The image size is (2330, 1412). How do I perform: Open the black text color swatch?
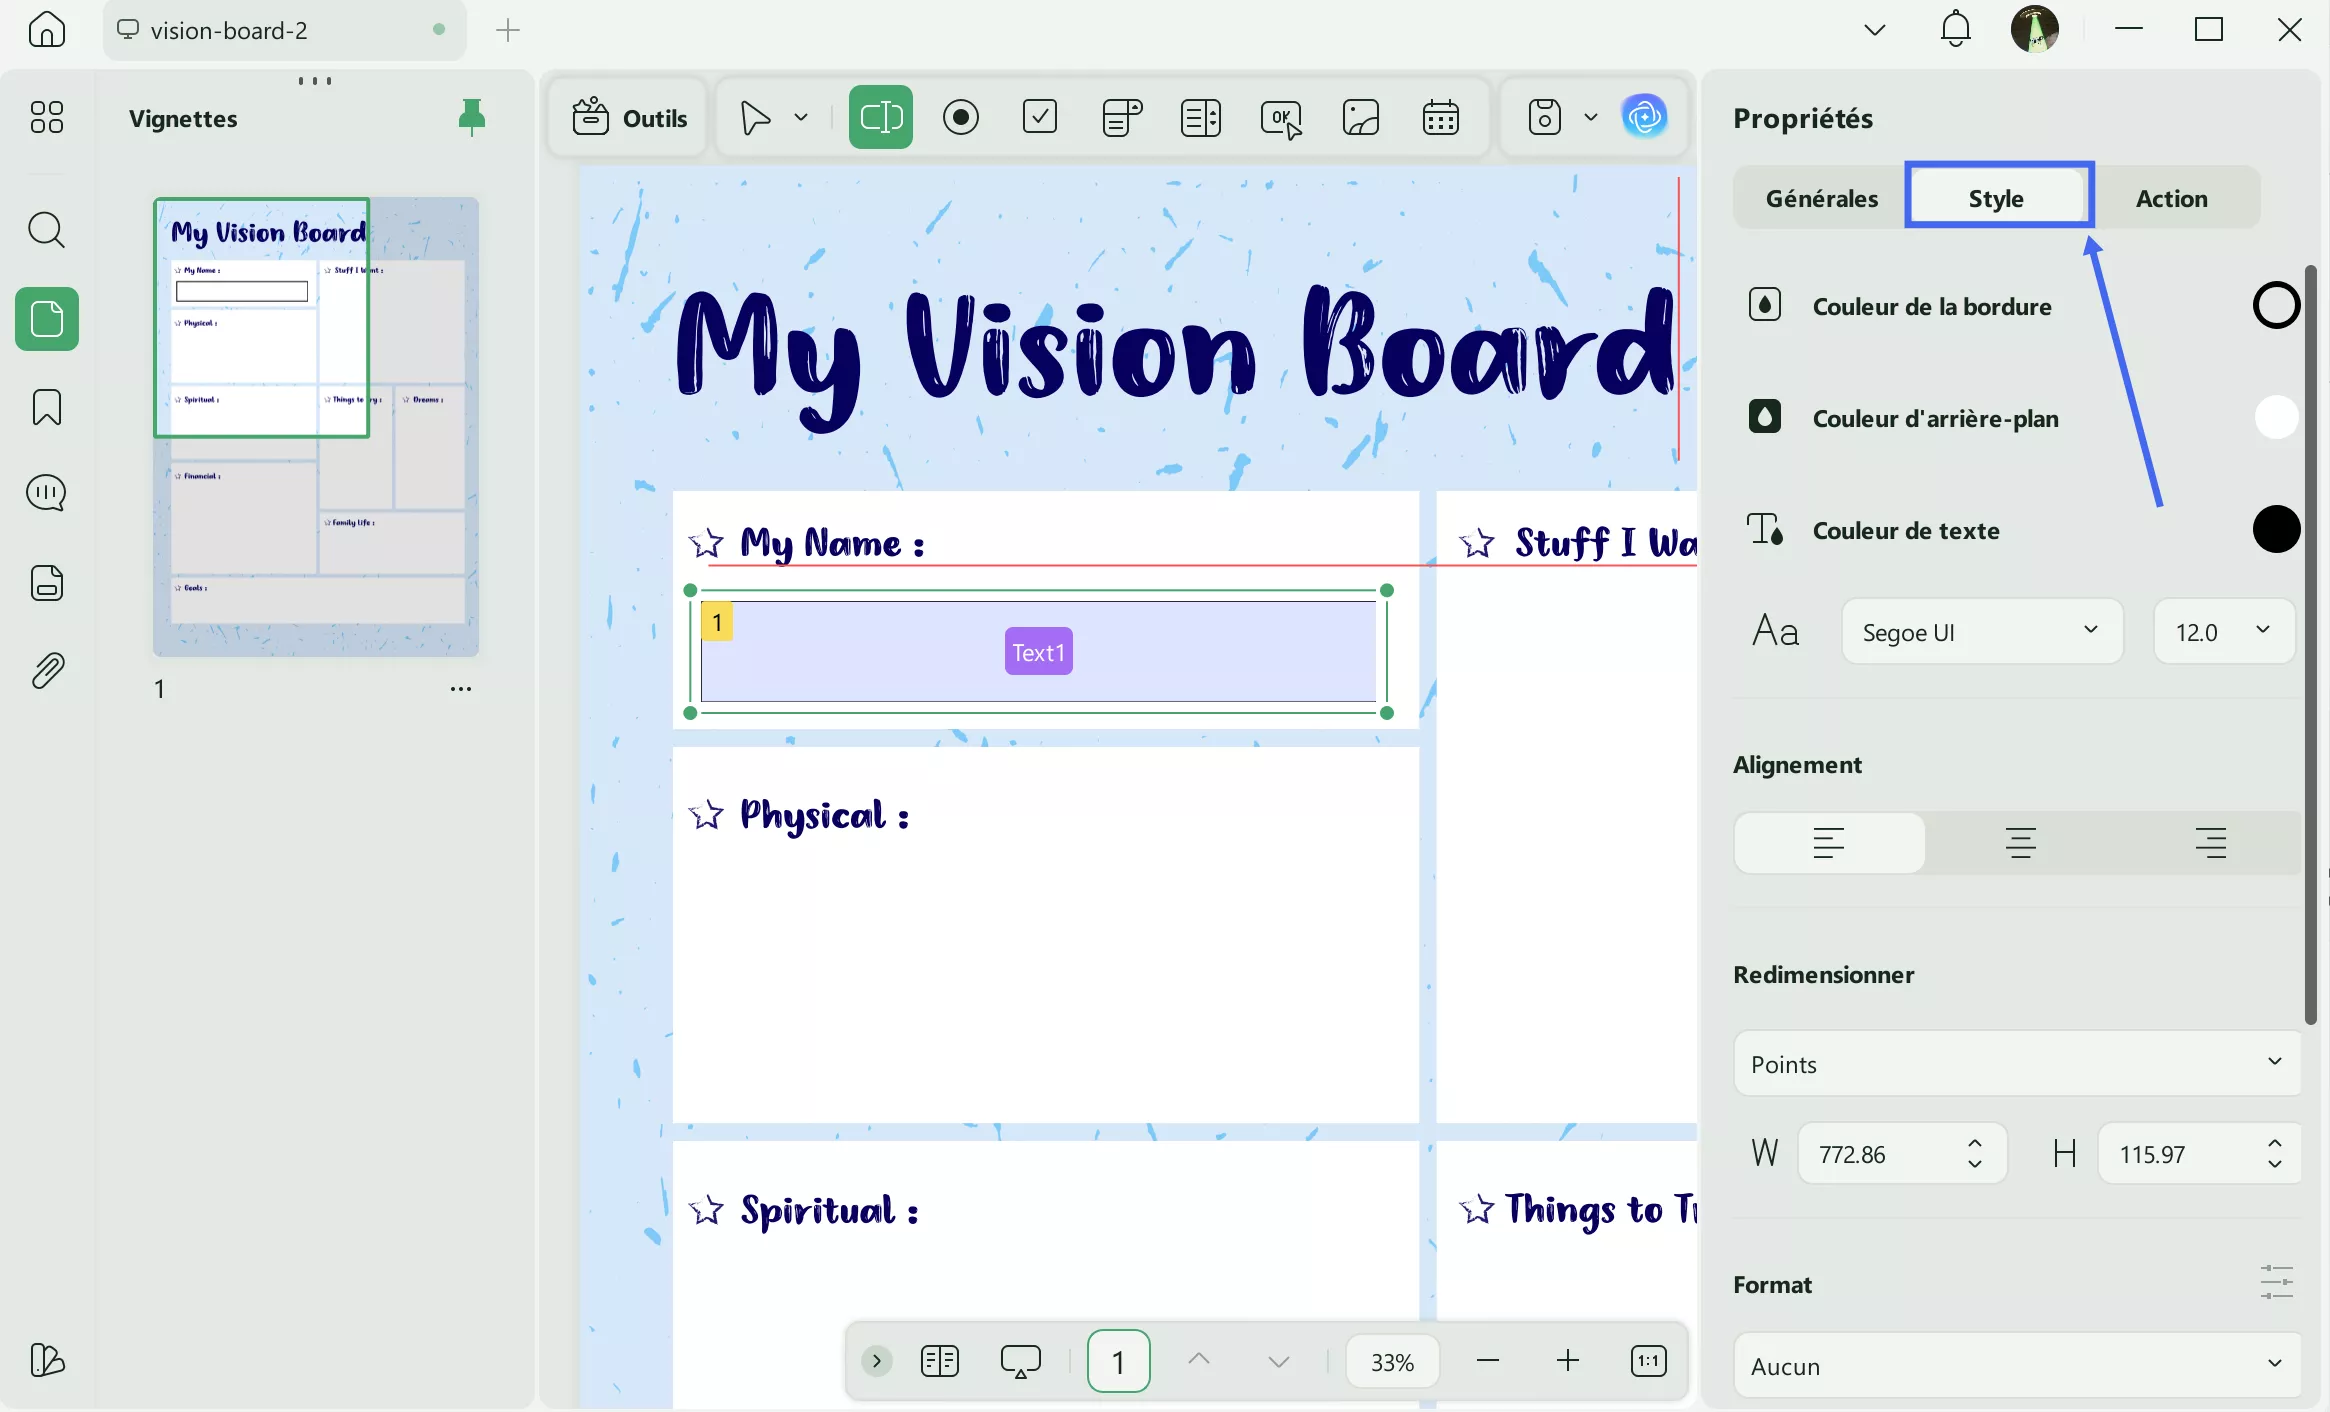[x=2276, y=529]
